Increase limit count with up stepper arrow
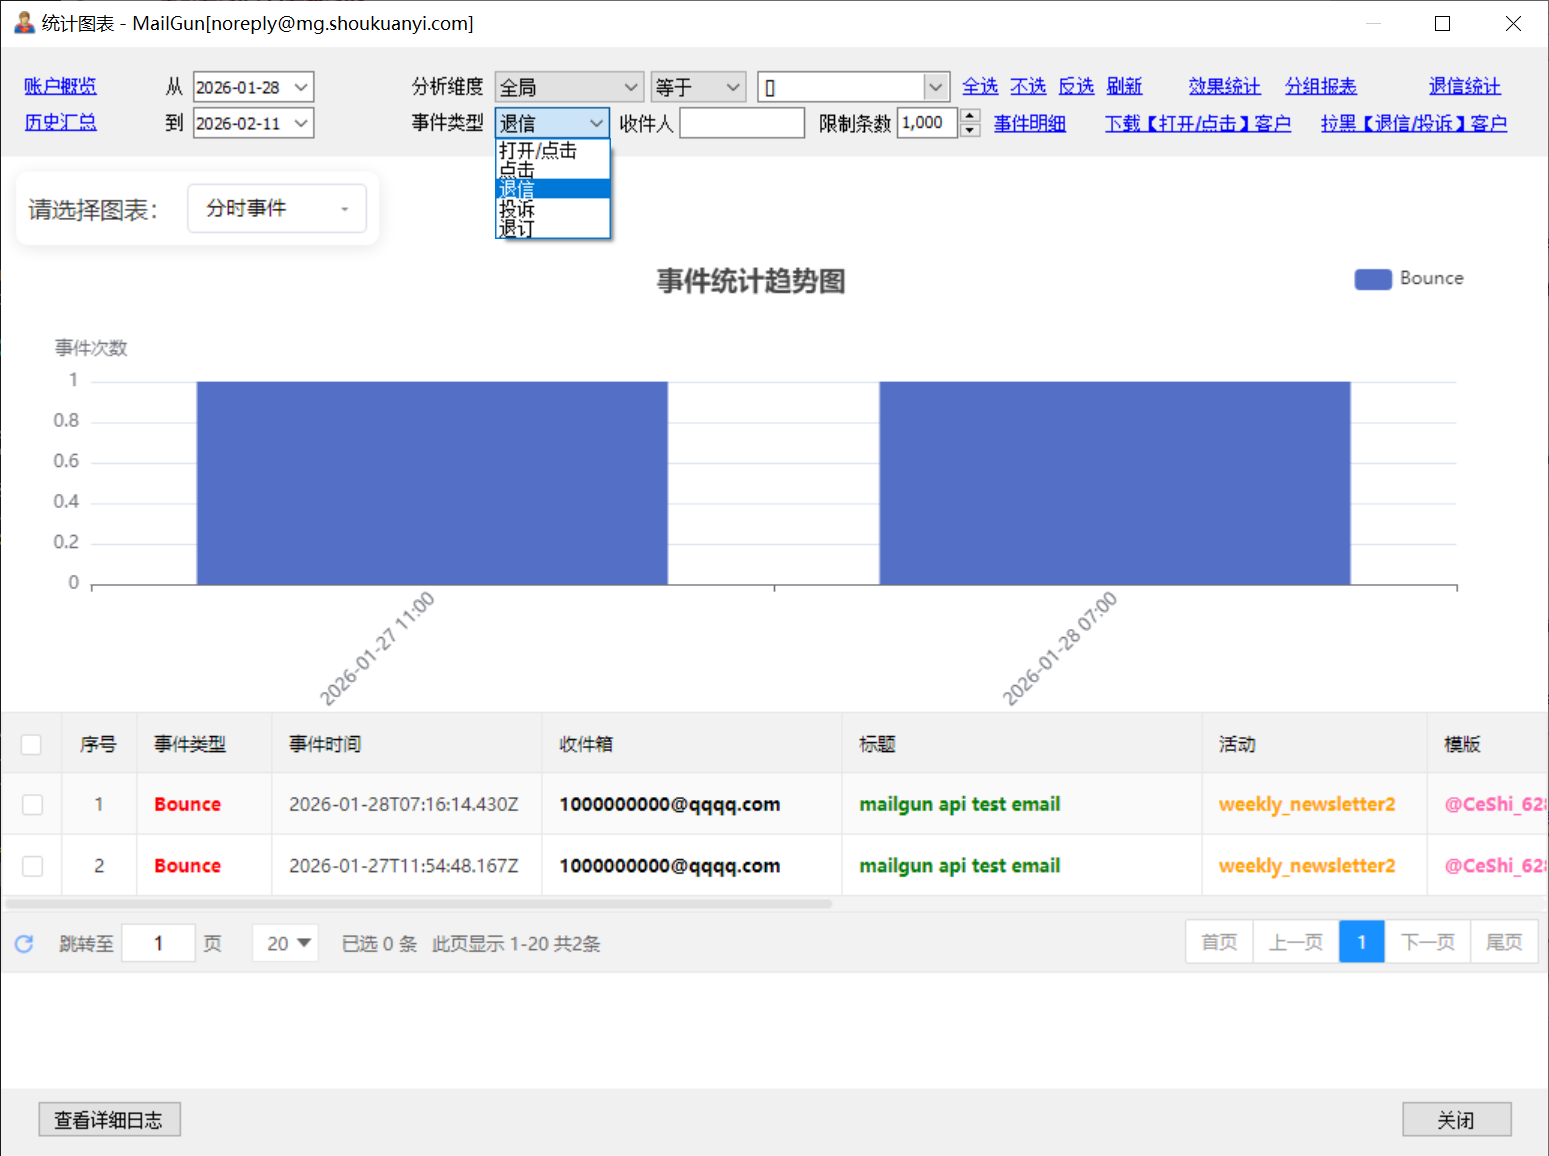This screenshot has width=1549, height=1156. 970,116
